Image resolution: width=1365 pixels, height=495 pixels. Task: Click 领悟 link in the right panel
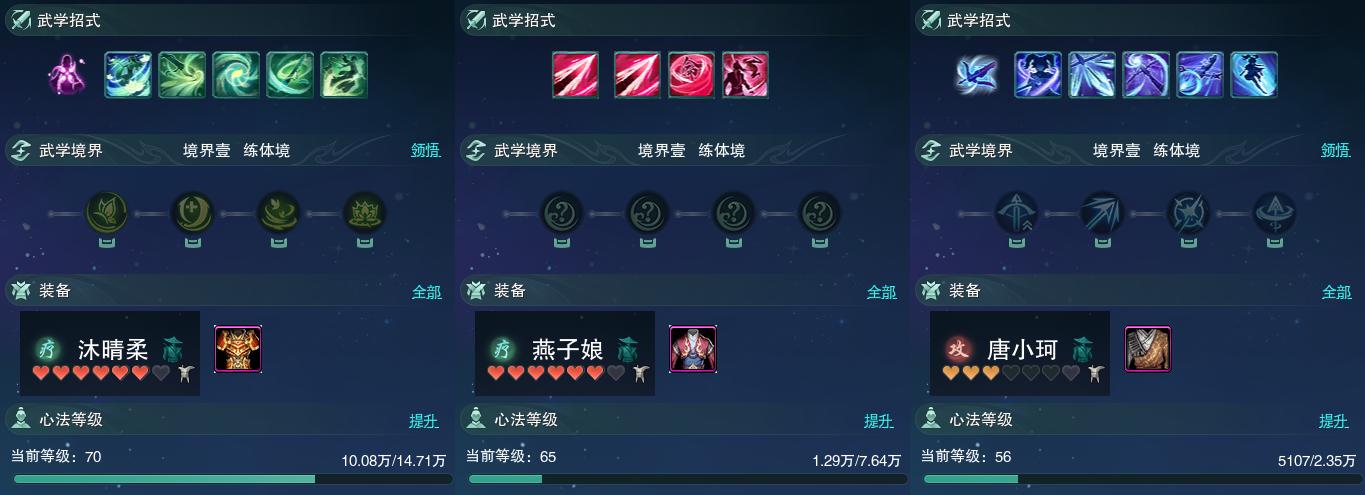(1336, 150)
